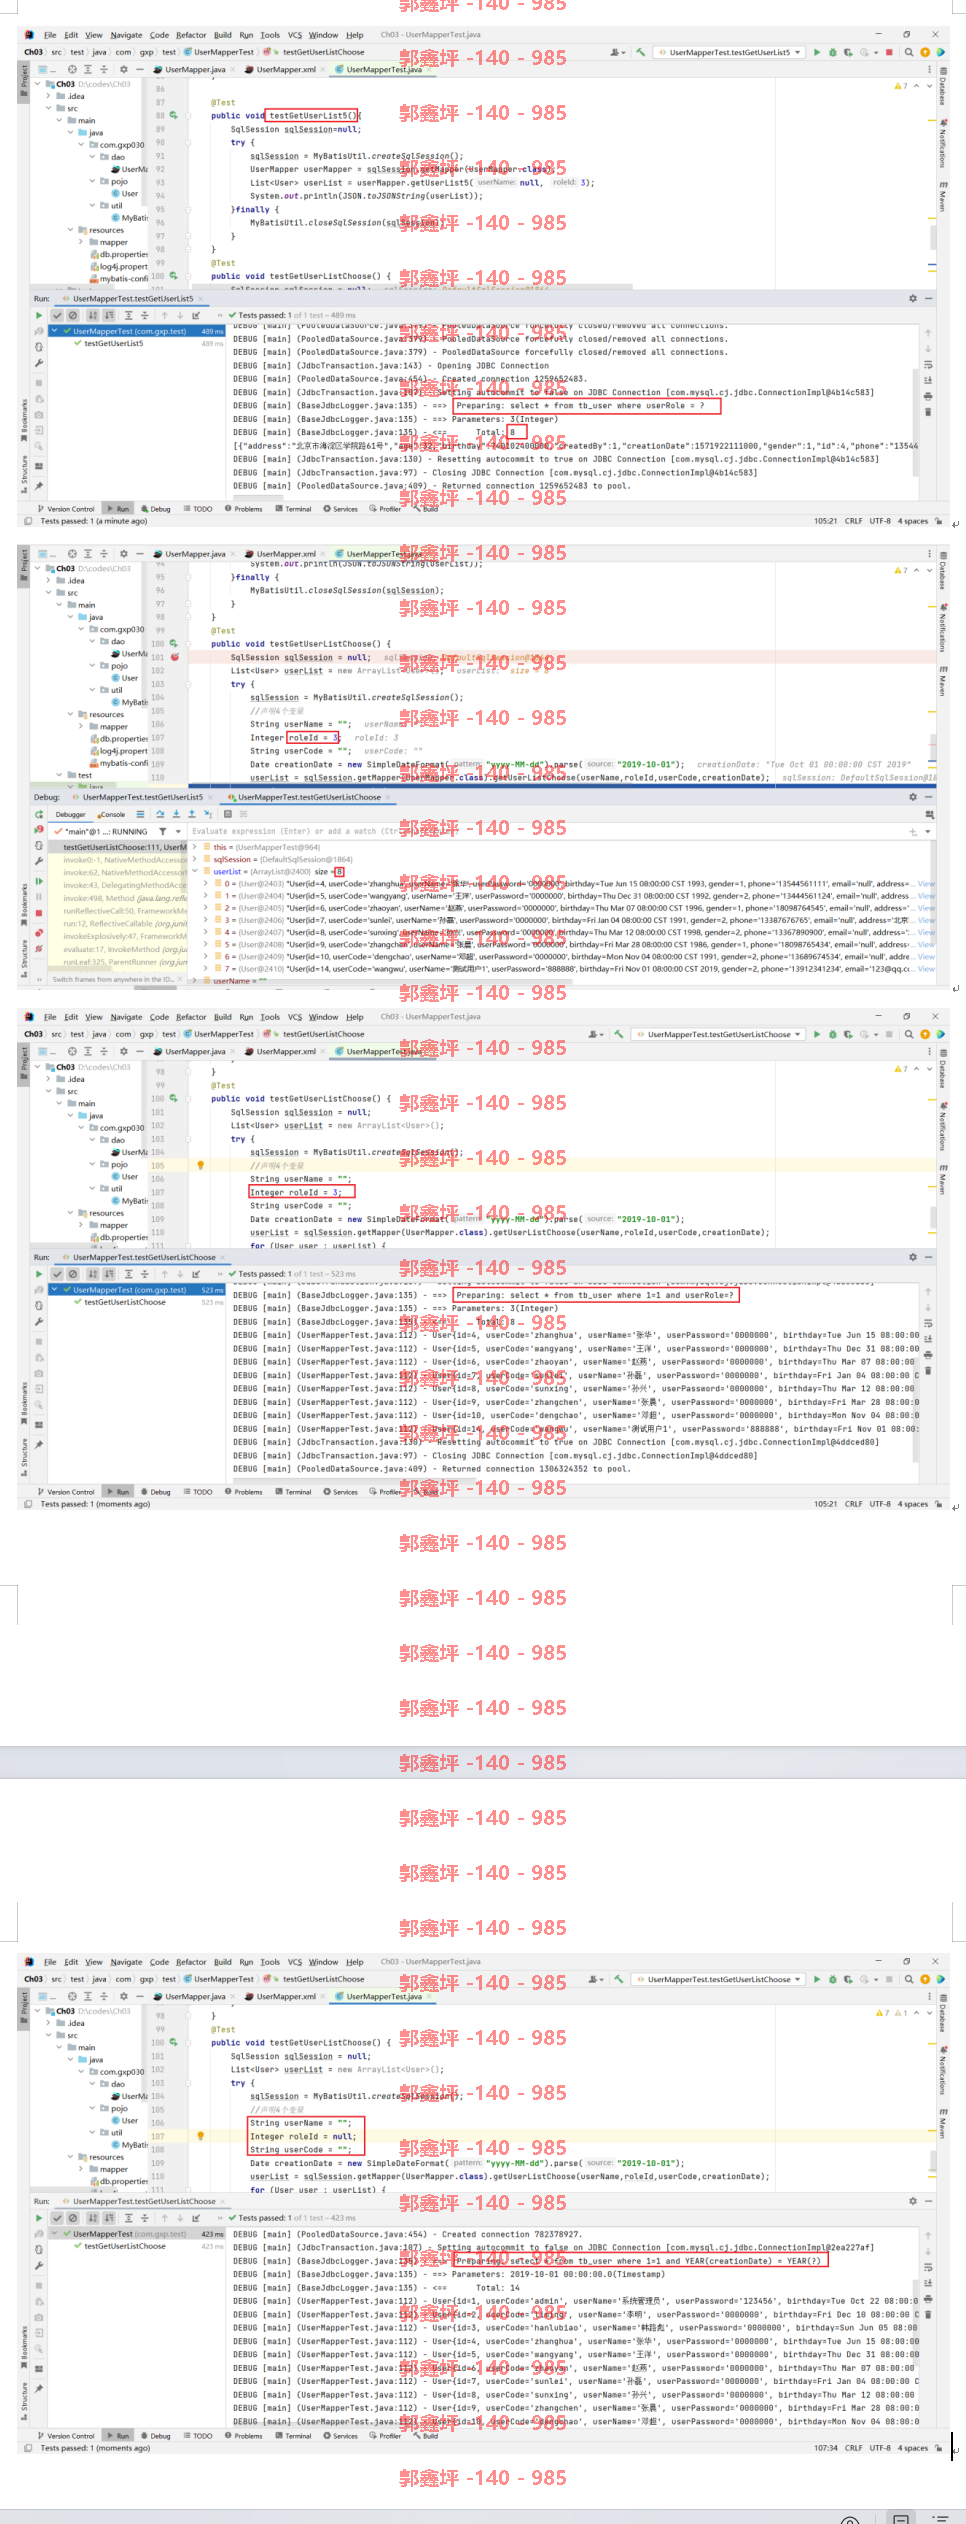966x2524 pixels.
Task: Click Search Everywhere magnifier in first IDE toolbar
Action: (x=908, y=52)
